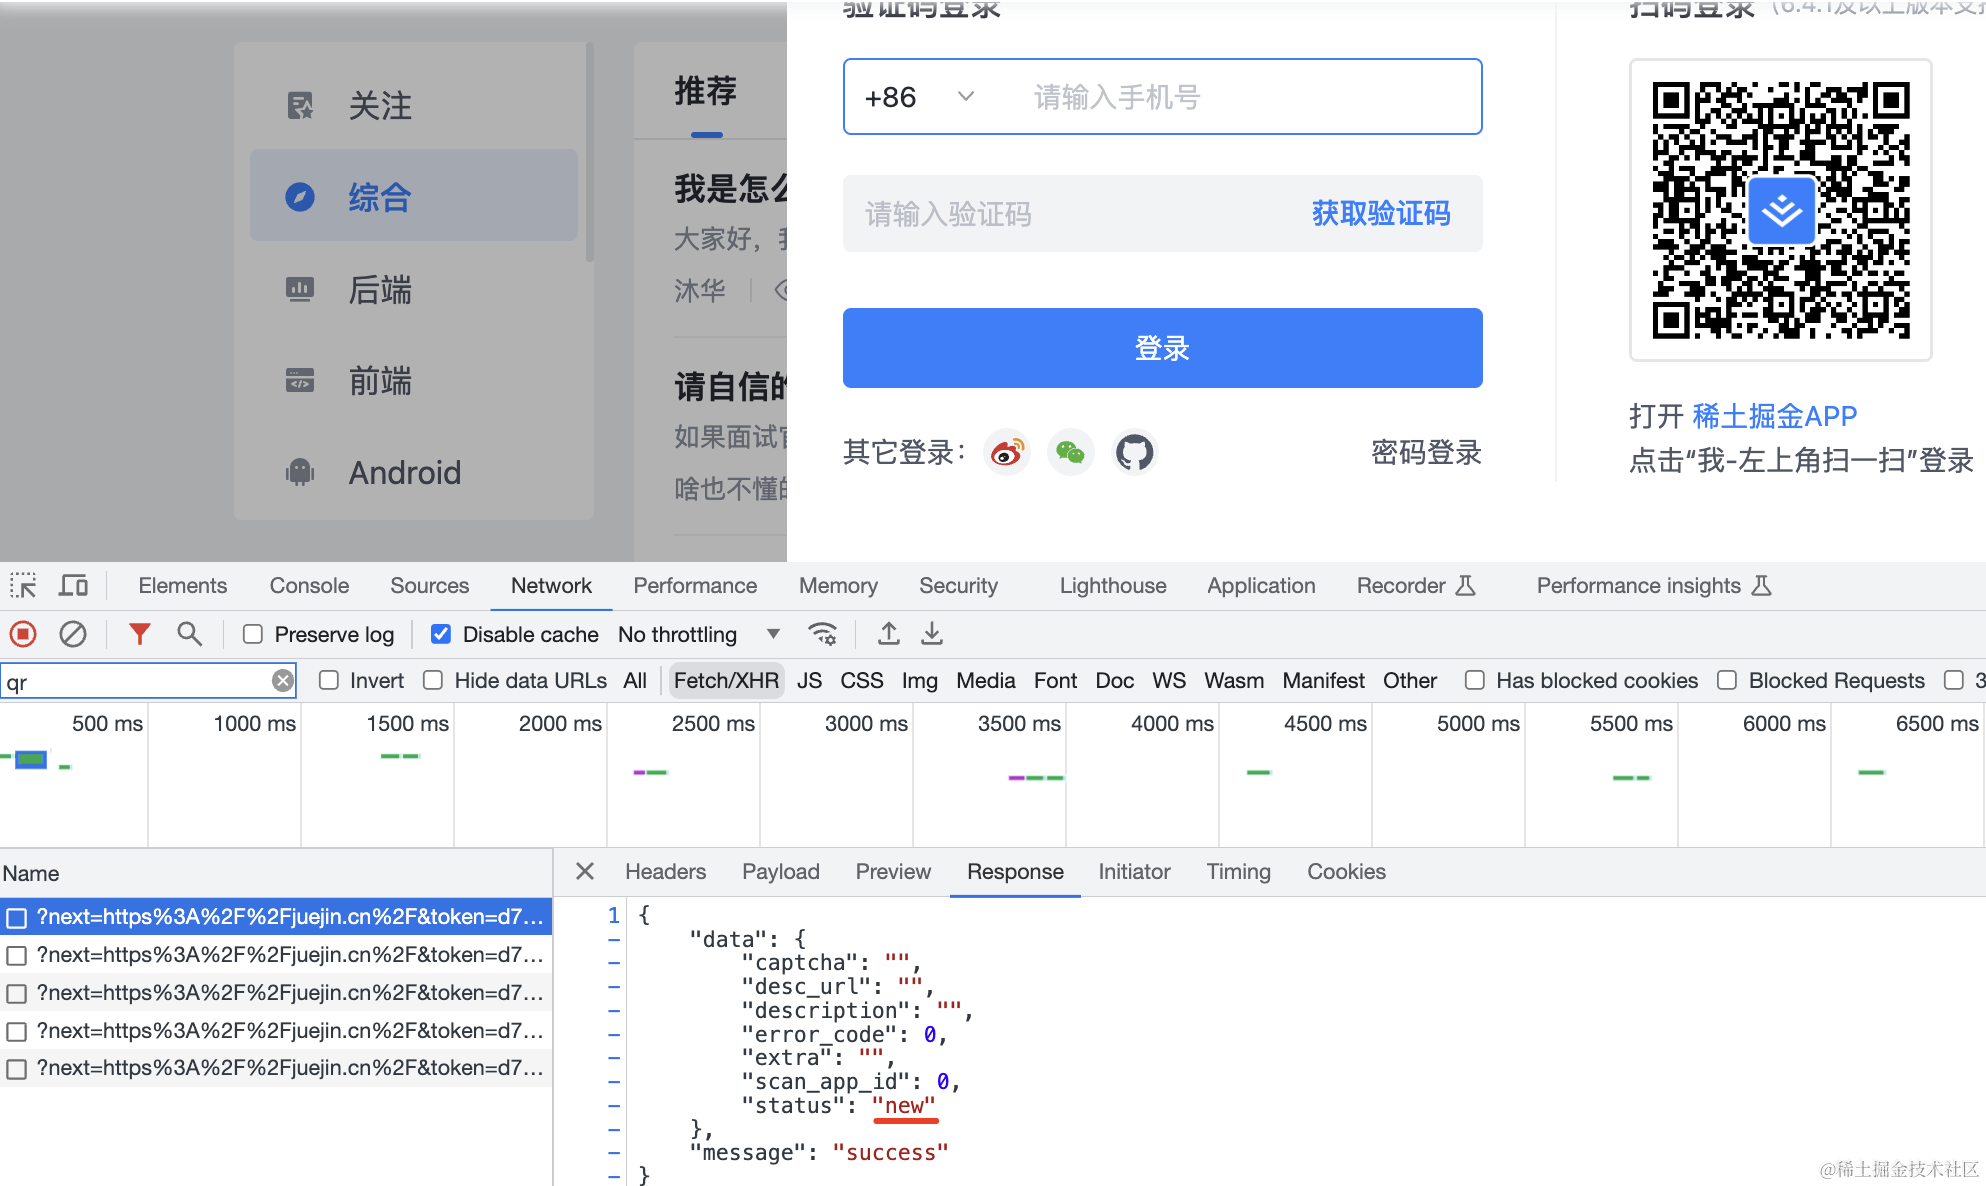Toggle the device toolbar icon
Image resolution: width=1986 pixels, height=1186 pixels.
click(x=74, y=586)
